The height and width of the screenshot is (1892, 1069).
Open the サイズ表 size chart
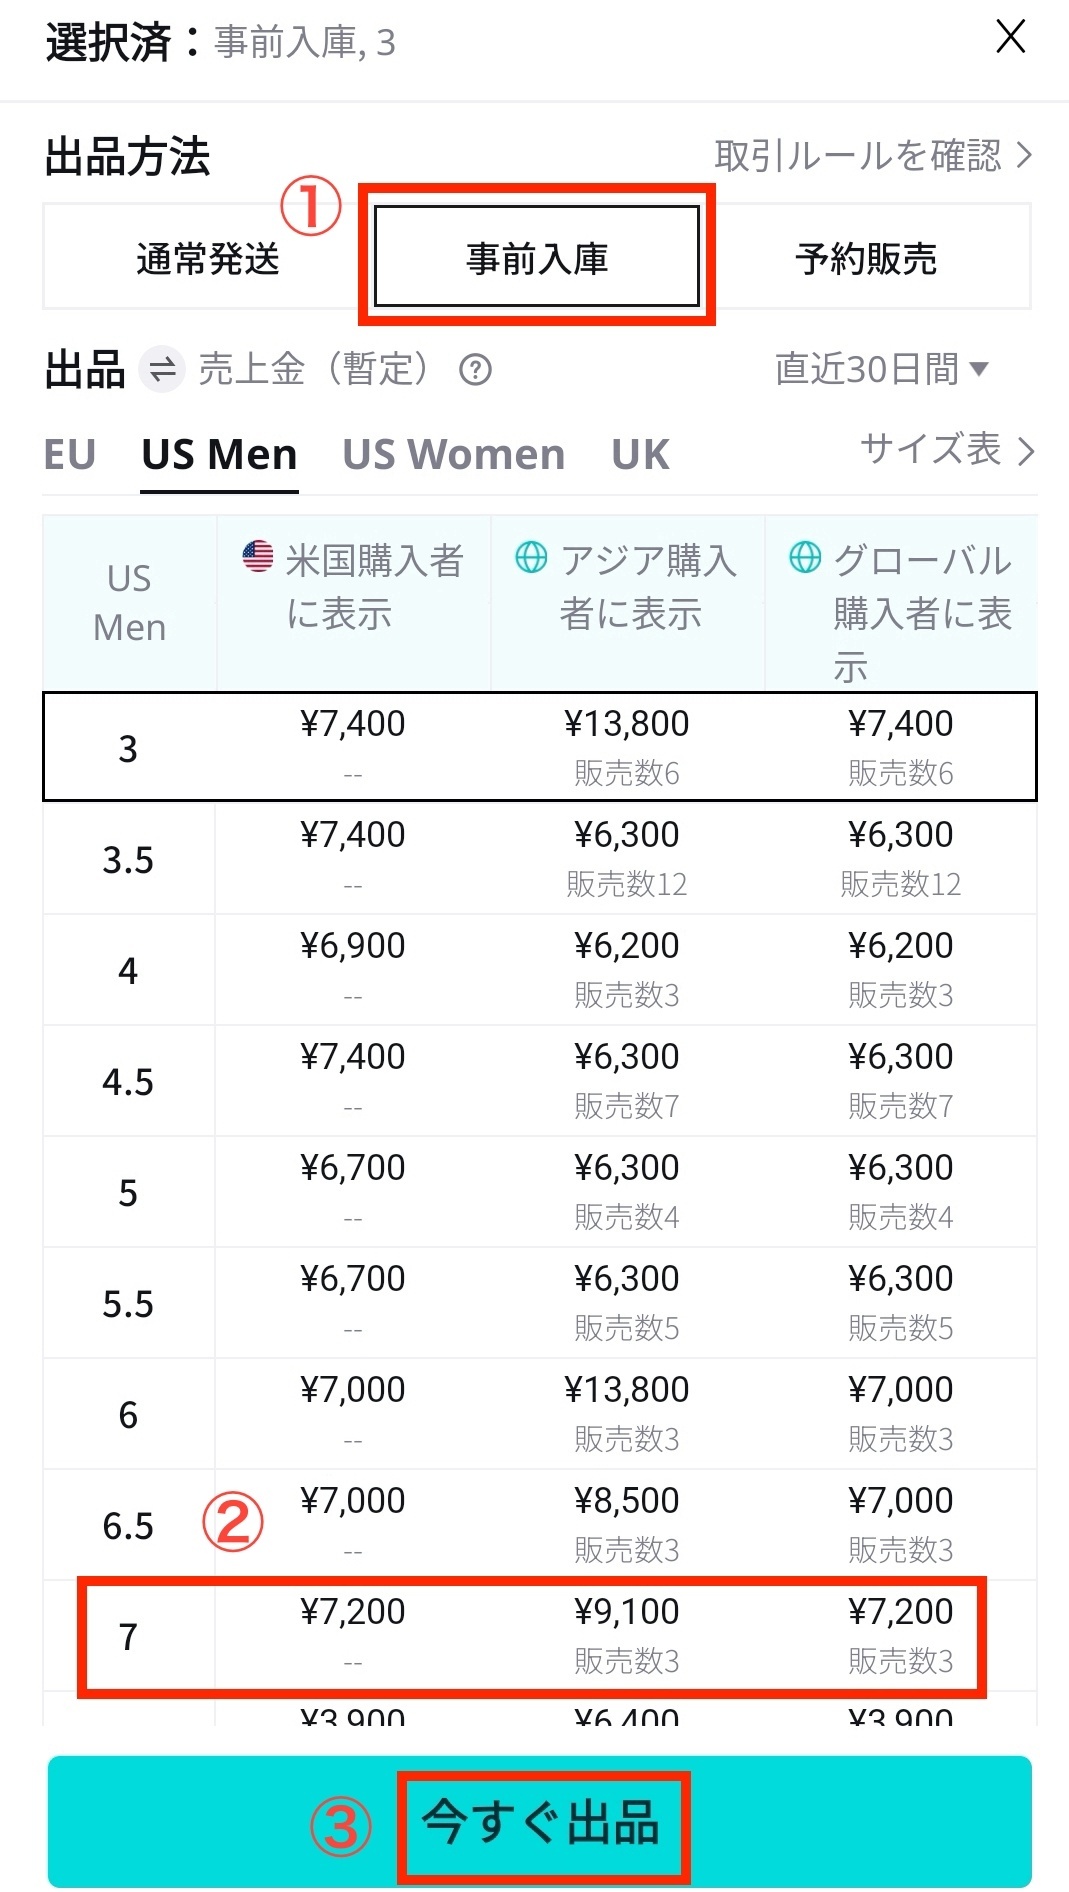point(946,450)
